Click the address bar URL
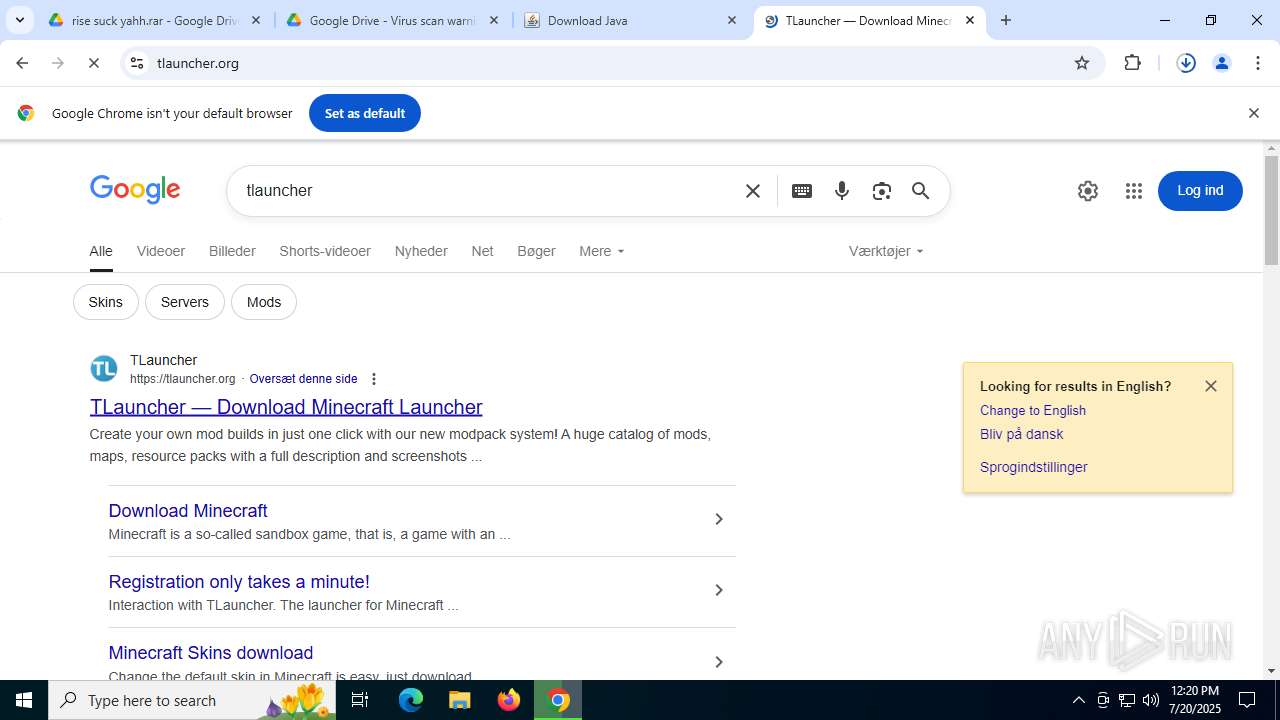The image size is (1280, 720). (x=198, y=63)
